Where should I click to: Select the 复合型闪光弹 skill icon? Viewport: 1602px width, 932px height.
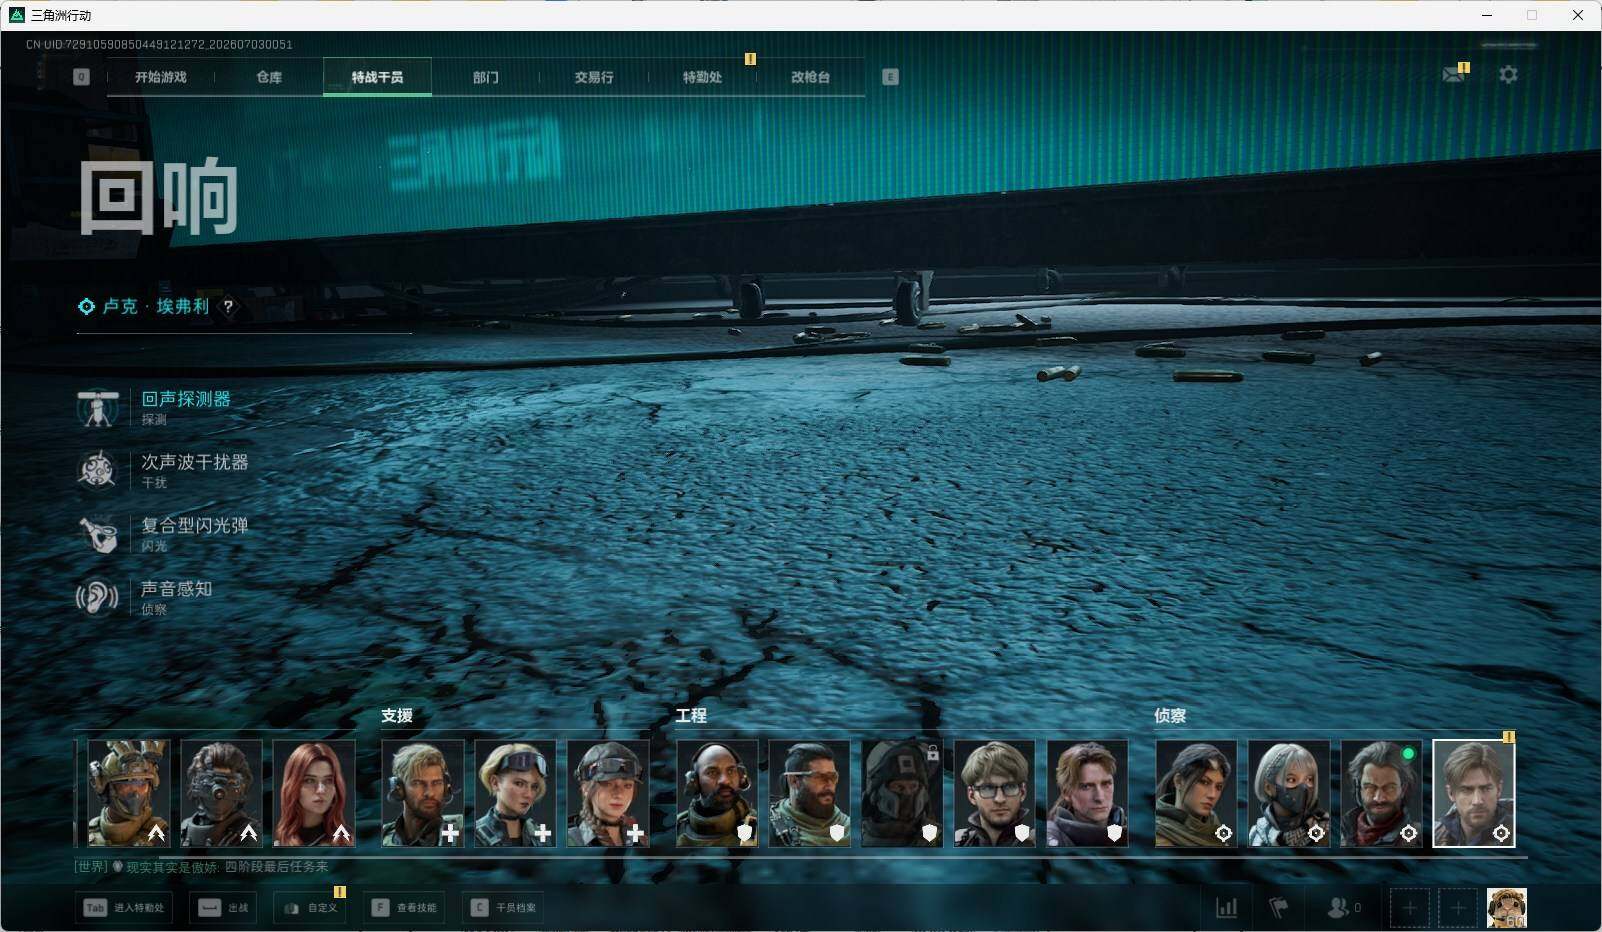coord(98,533)
